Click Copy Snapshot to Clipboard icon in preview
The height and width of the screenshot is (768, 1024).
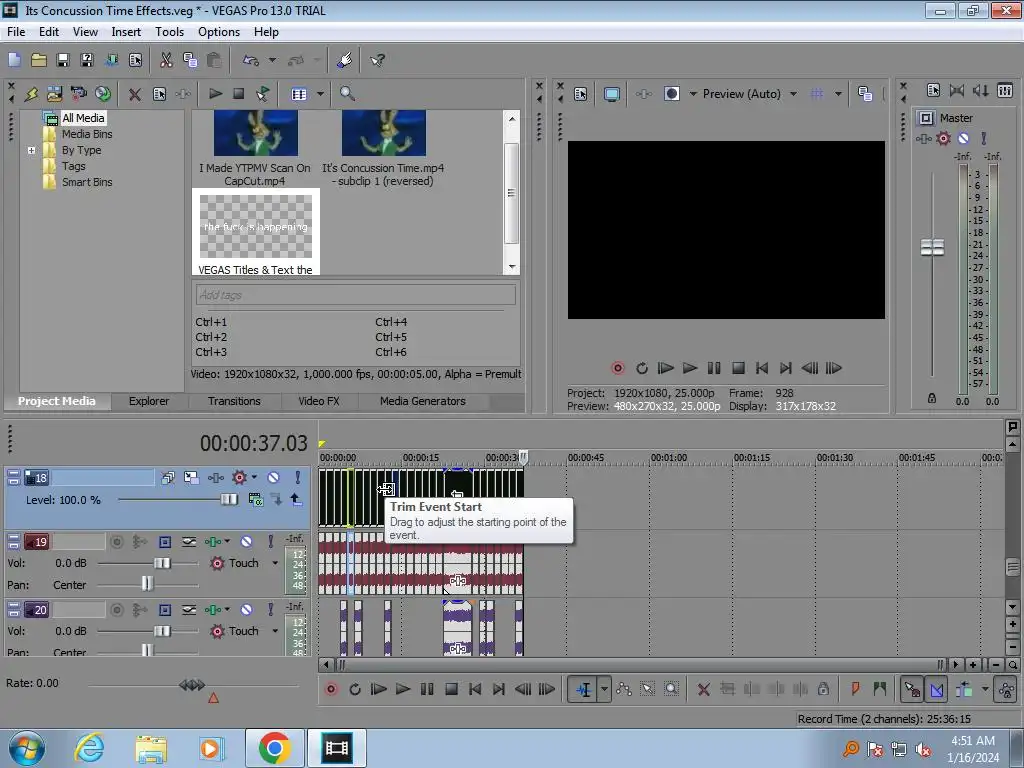tap(865, 94)
